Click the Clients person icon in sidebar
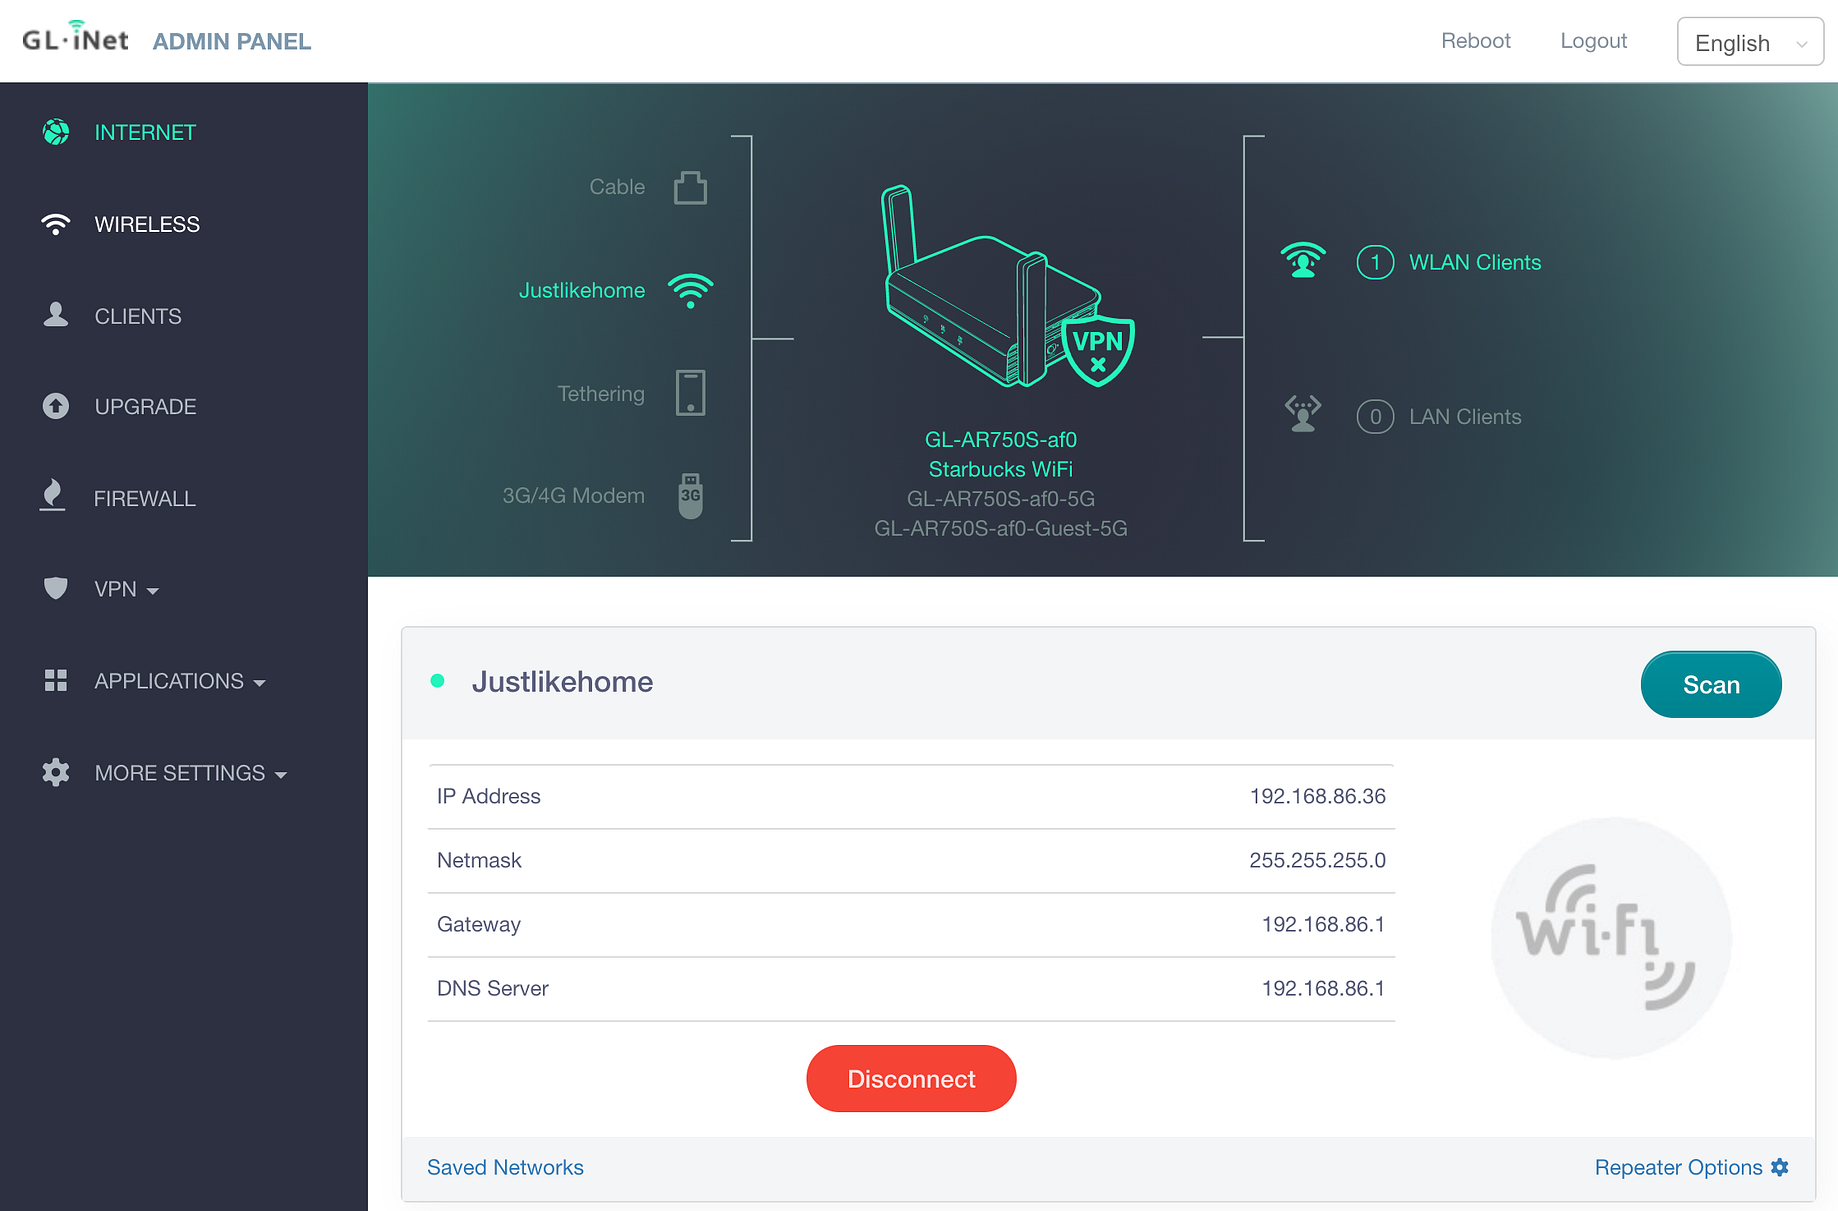This screenshot has height=1211, width=1838. point(56,315)
